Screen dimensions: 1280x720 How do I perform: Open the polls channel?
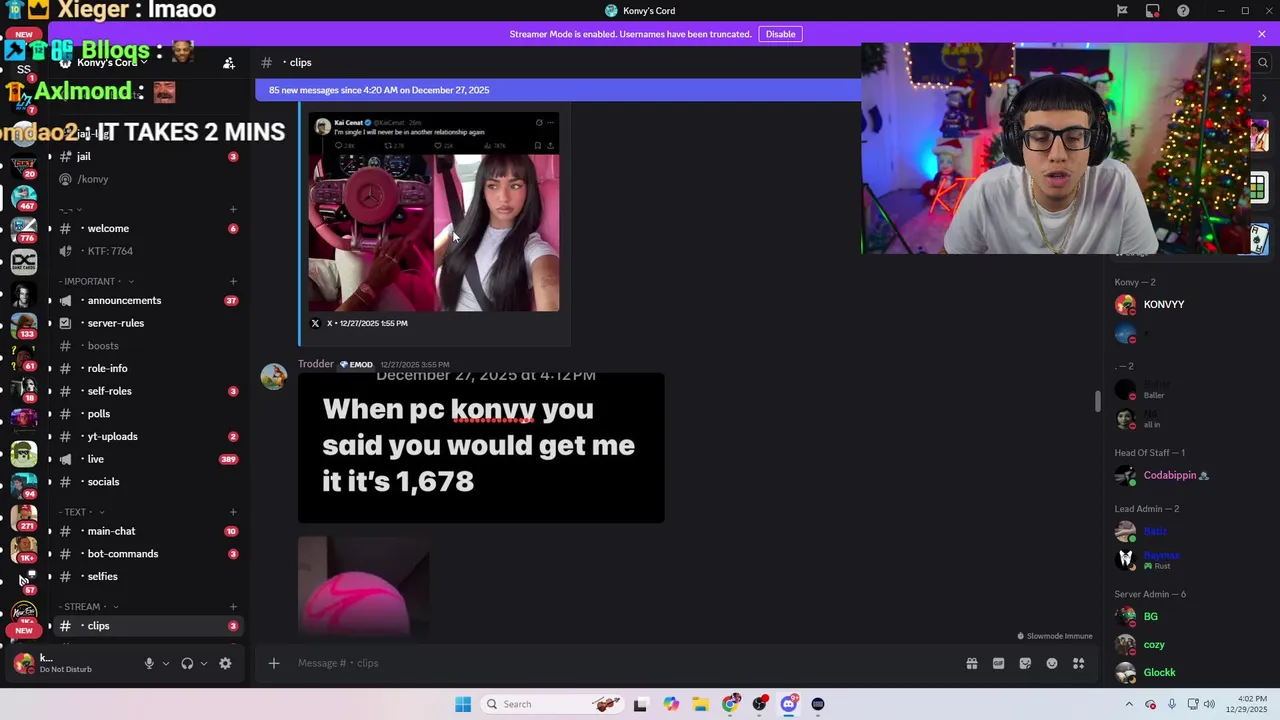148,414
